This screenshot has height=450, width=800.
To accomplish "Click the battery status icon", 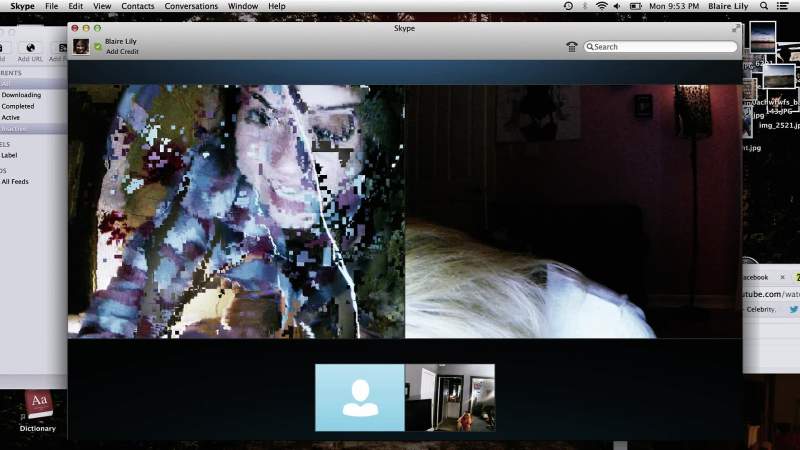I will coord(635,6).
